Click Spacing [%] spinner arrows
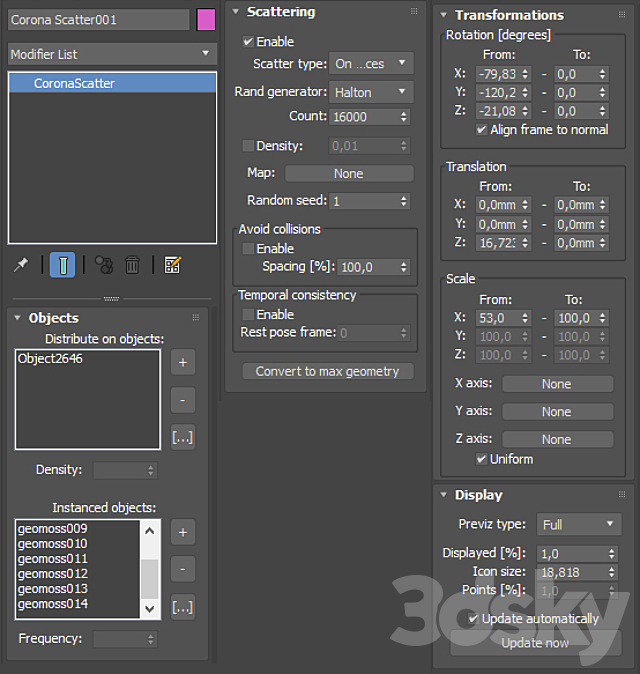This screenshot has height=674, width=640. [x=404, y=267]
